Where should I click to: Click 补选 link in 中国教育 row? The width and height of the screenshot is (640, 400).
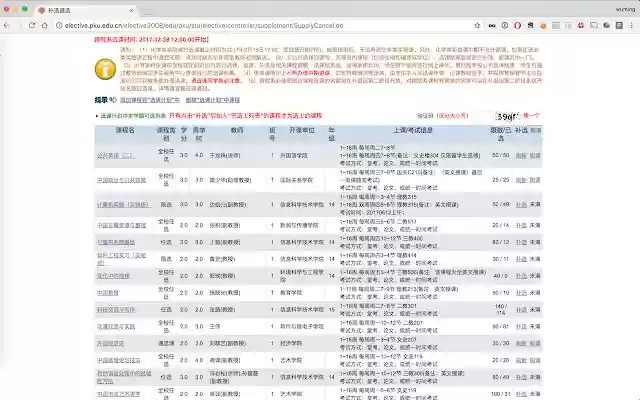520,293
